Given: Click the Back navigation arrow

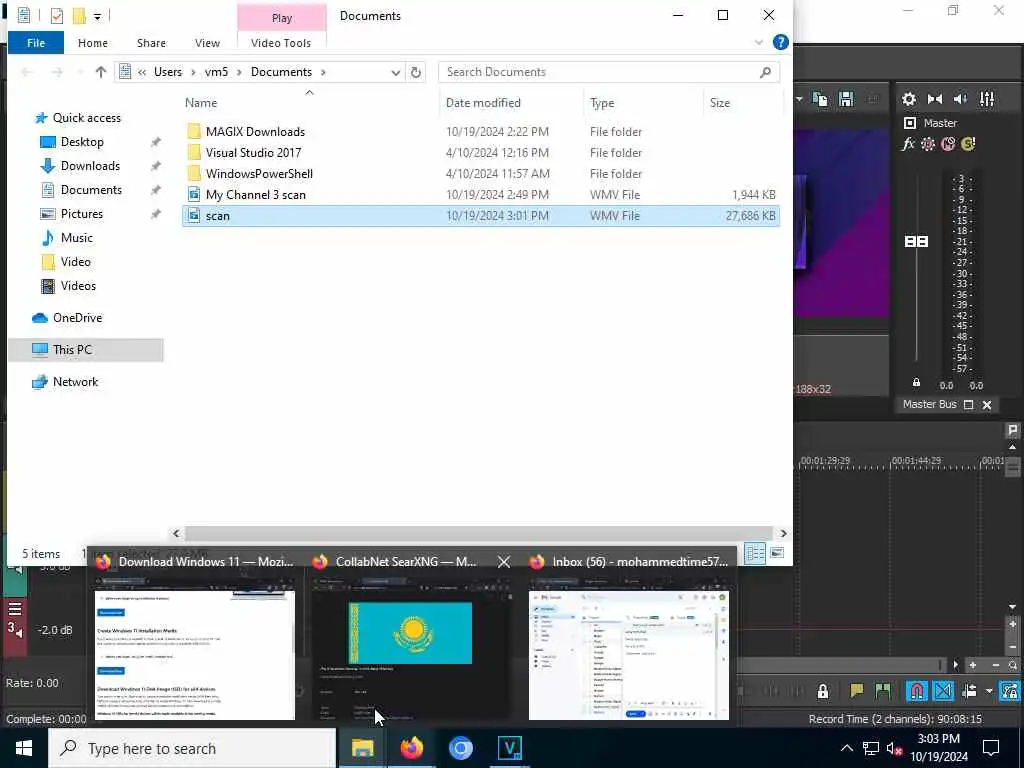Looking at the screenshot, I should (x=27, y=72).
